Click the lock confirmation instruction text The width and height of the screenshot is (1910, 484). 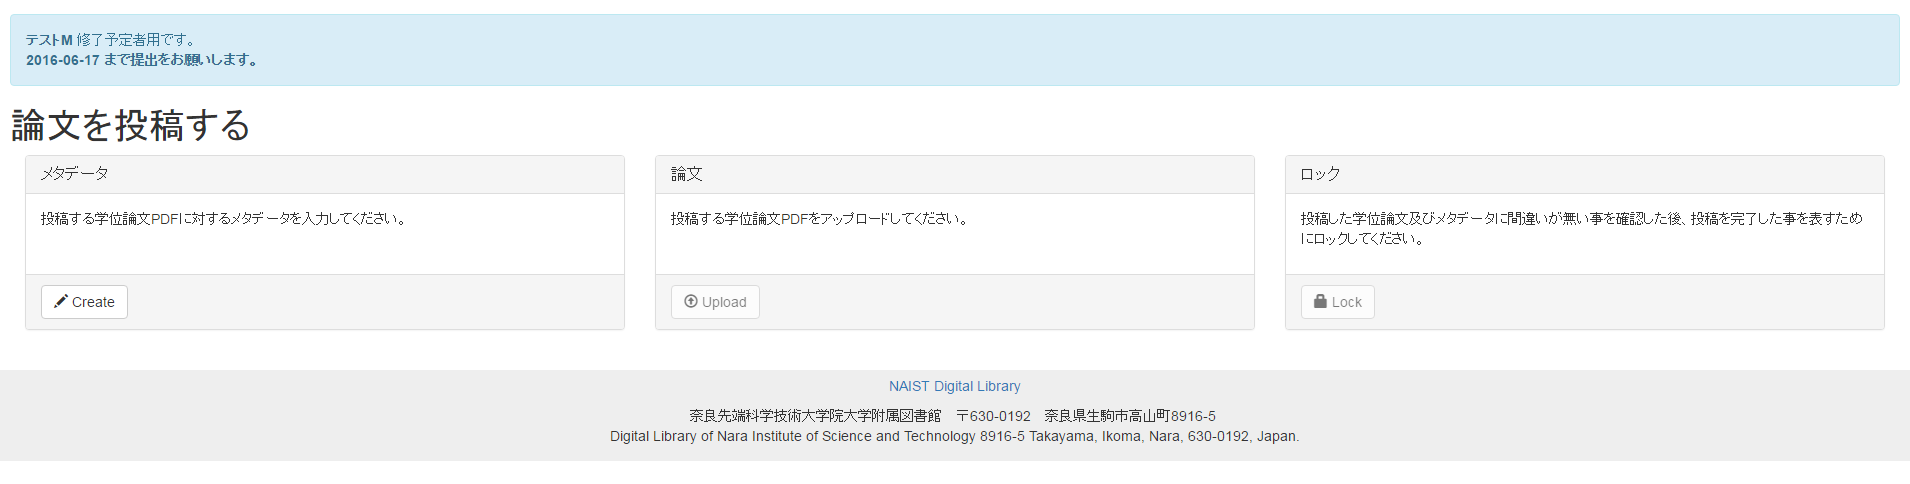click(1580, 228)
